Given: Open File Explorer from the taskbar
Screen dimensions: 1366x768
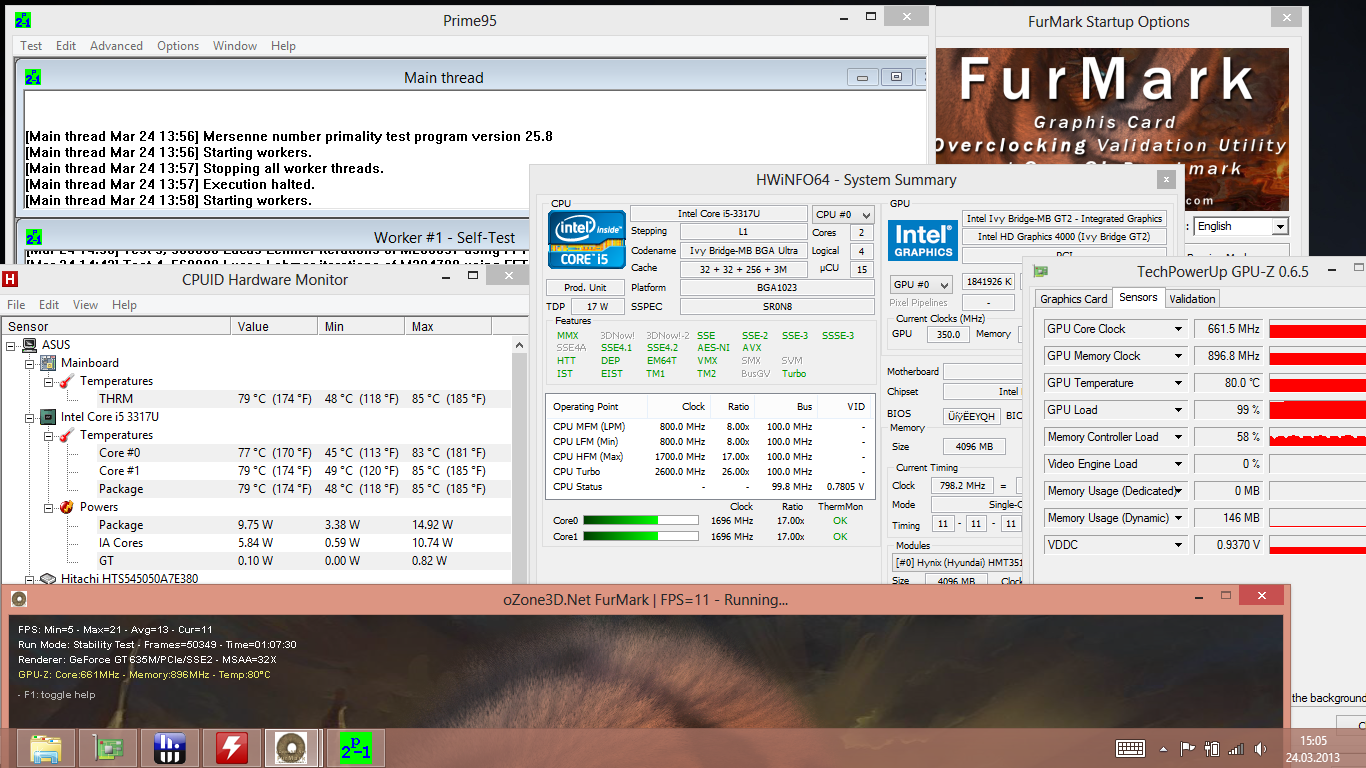Looking at the screenshot, I should click(46, 748).
